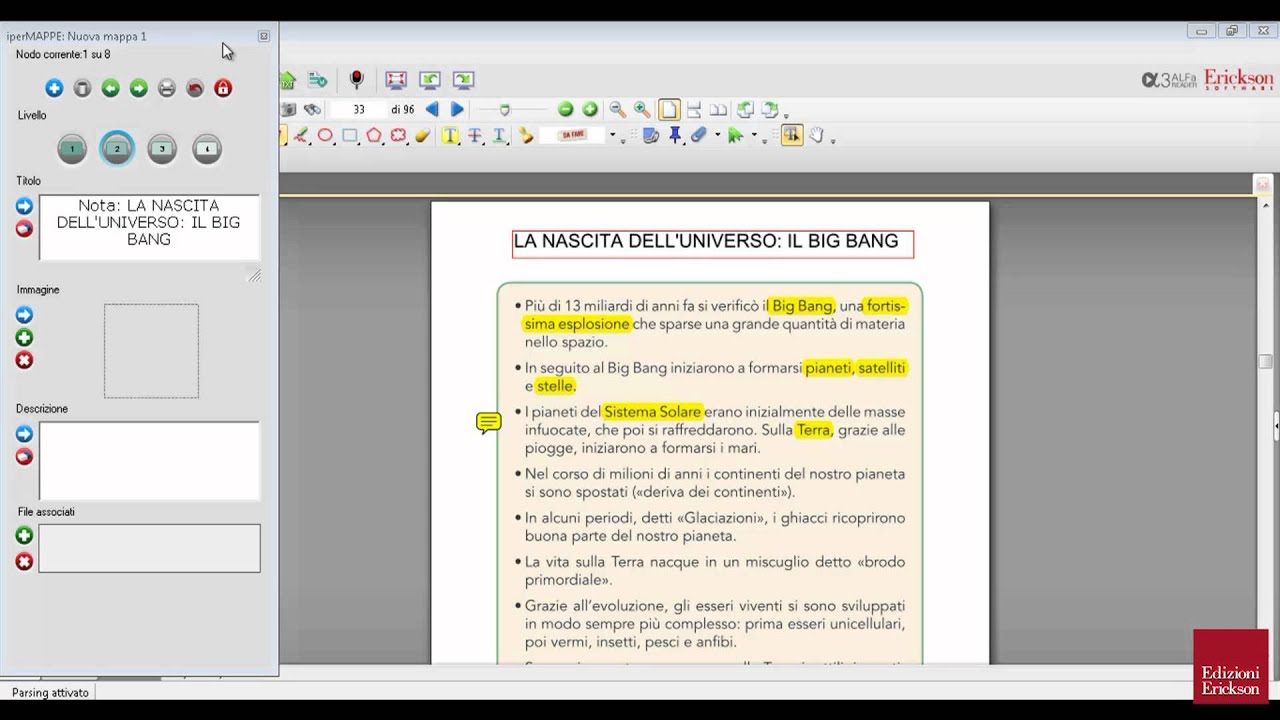This screenshot has height=720, width=1280.
Task: Select the cloud shape tool
Action: tap(398, 136)
